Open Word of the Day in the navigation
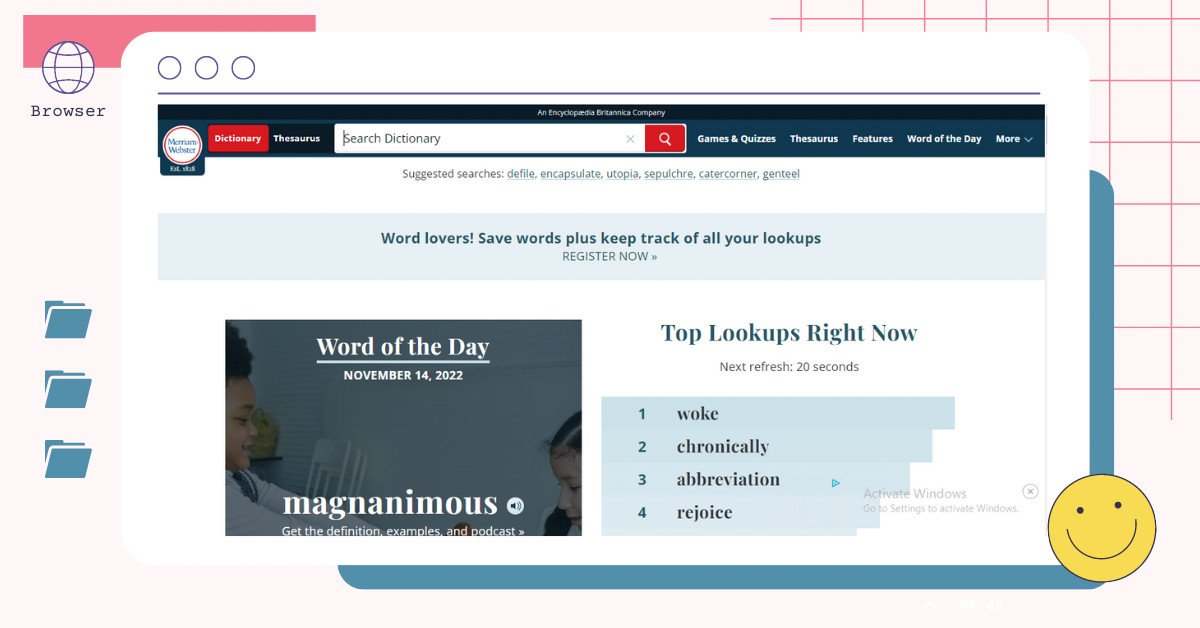The image size is (1200, 628). coord(944,138)
